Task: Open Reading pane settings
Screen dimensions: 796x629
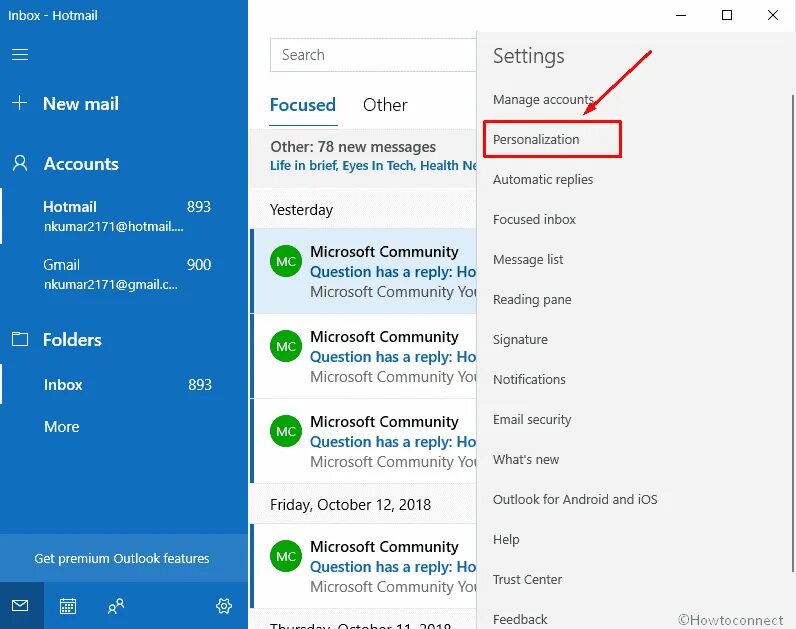Action: coord(532,300)
